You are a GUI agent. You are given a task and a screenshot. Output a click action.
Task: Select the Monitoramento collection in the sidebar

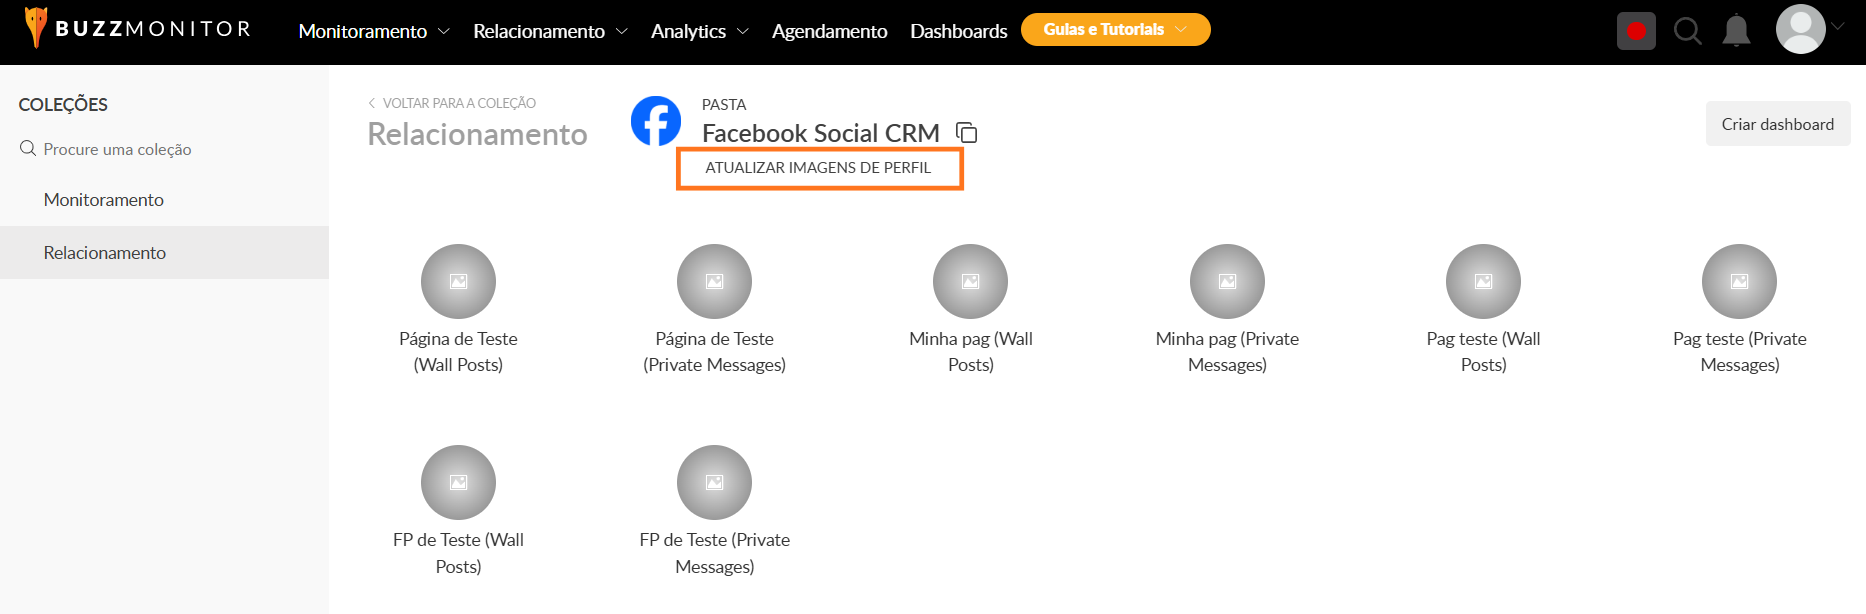[x=104, y=200]
